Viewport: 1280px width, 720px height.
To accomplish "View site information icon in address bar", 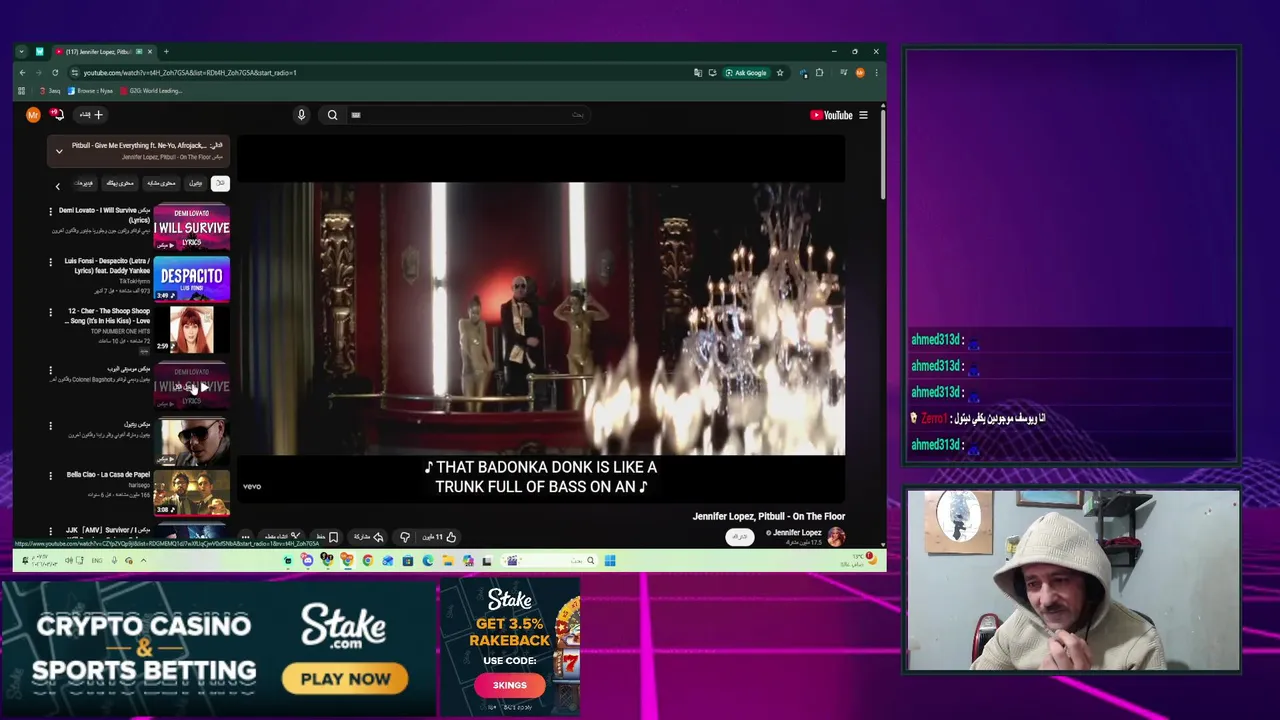I will (74, 73).
